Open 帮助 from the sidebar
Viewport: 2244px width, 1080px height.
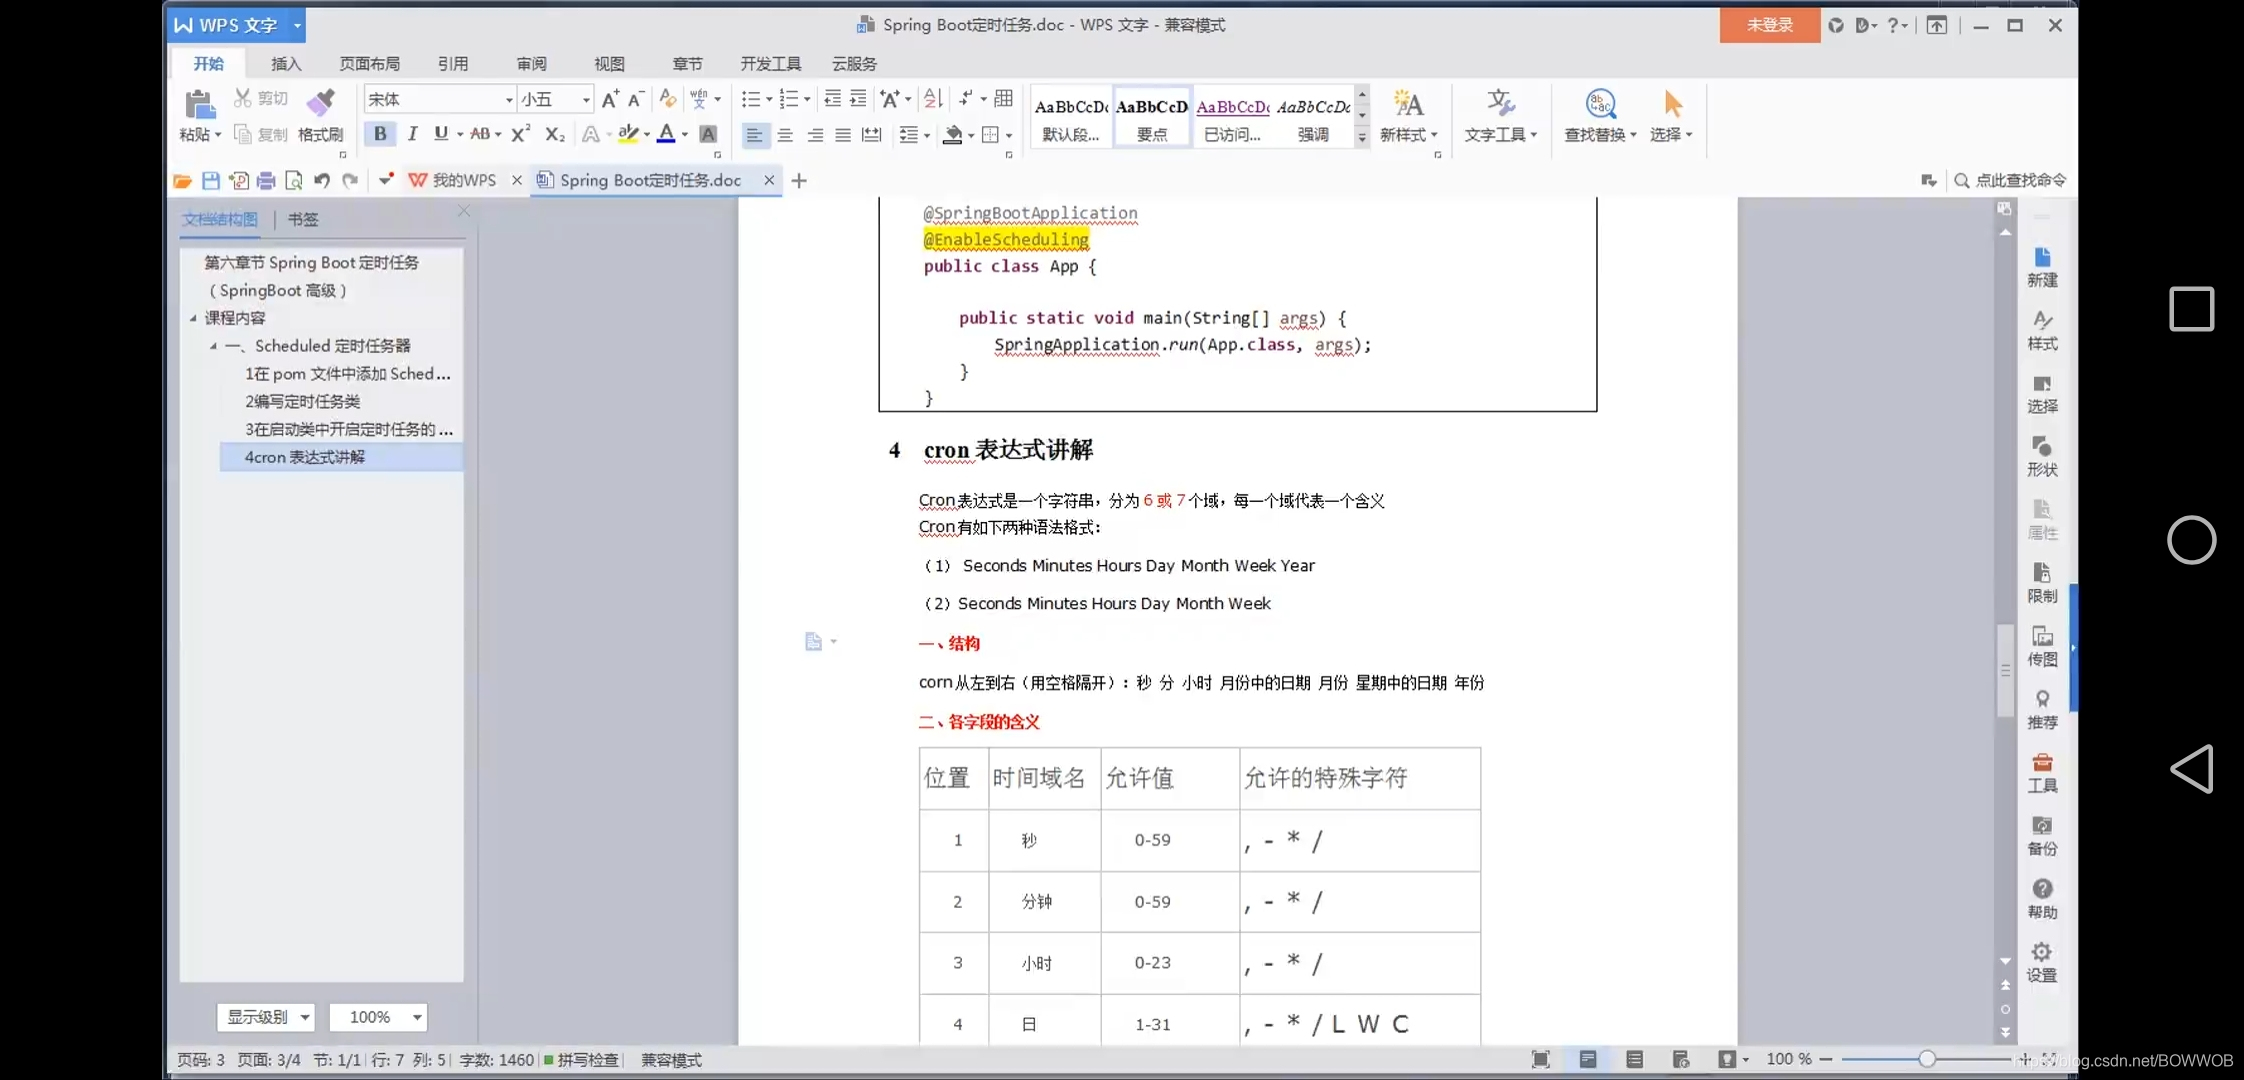click(2042, 899)
